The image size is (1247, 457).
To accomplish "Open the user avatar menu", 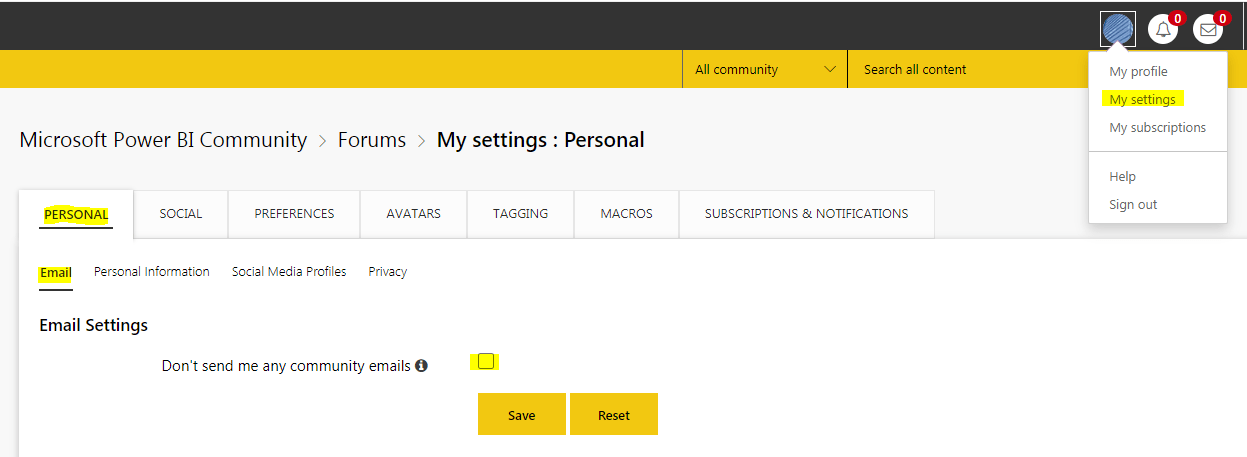I will tap(1117, 29).
